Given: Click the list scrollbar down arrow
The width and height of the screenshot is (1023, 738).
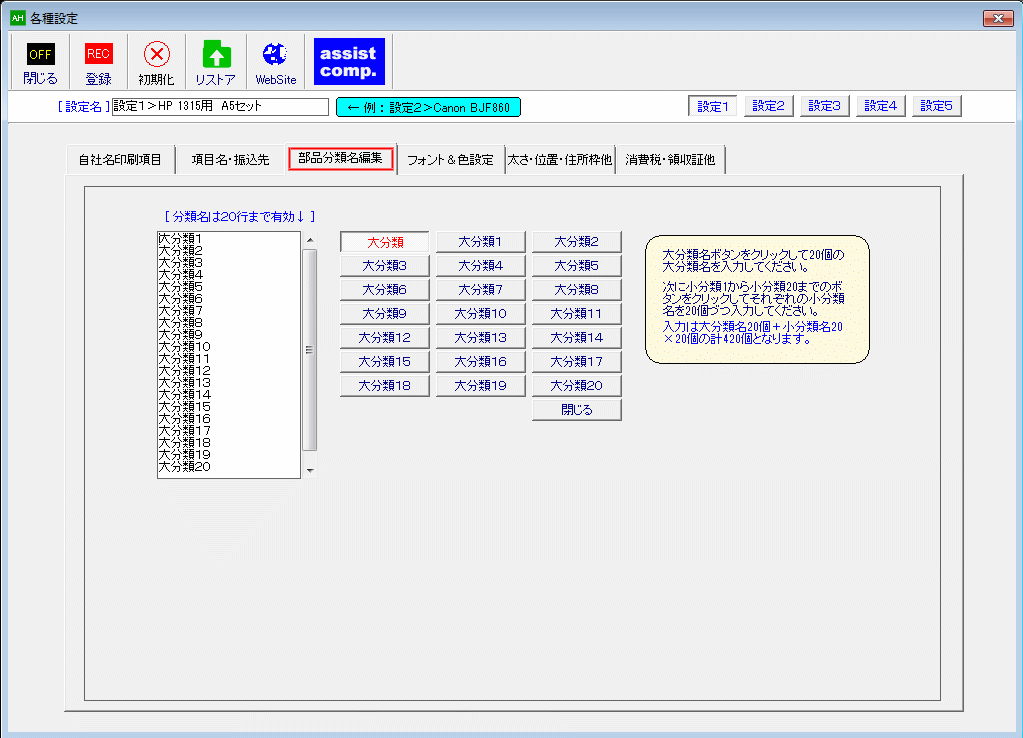Looking at the screenshot, I should click(x=308, y=472).
